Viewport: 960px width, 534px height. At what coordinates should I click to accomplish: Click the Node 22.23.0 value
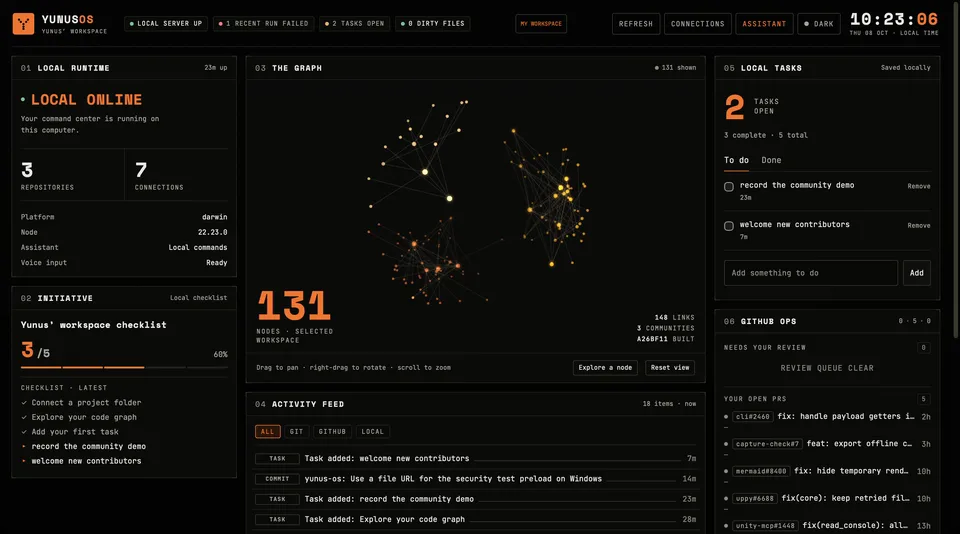pos(212,232)
